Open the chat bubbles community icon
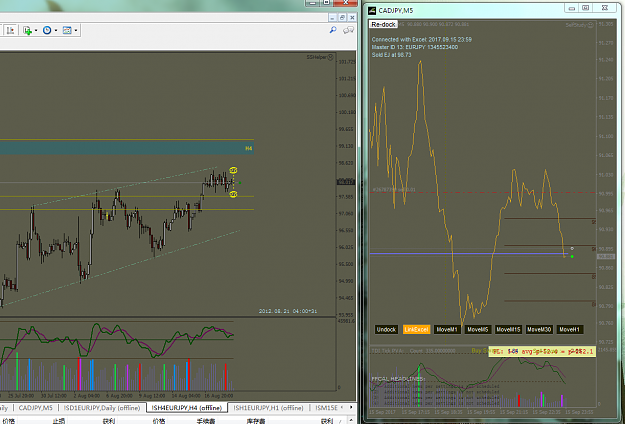 point(348,30)
